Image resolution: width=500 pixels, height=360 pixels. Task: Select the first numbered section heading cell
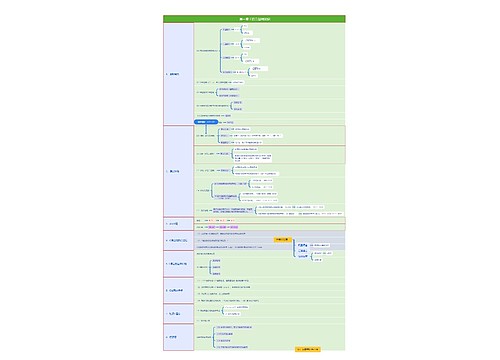(x=178, y=74)
